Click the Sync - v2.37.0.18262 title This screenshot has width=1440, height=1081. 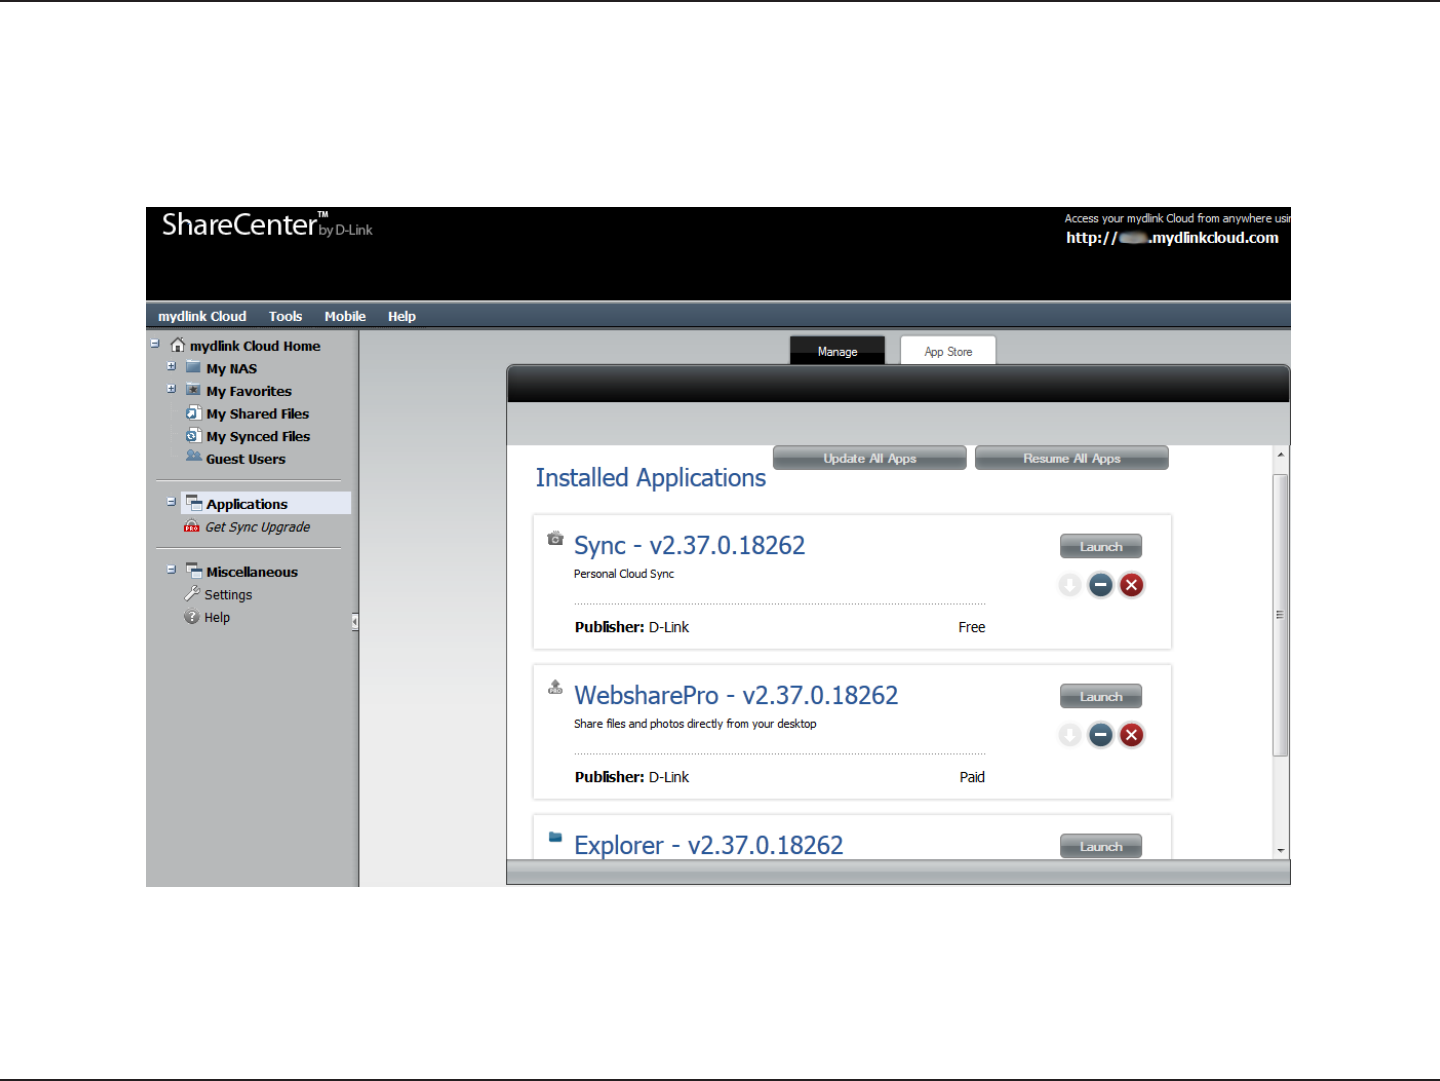click(x=689, y=546)
